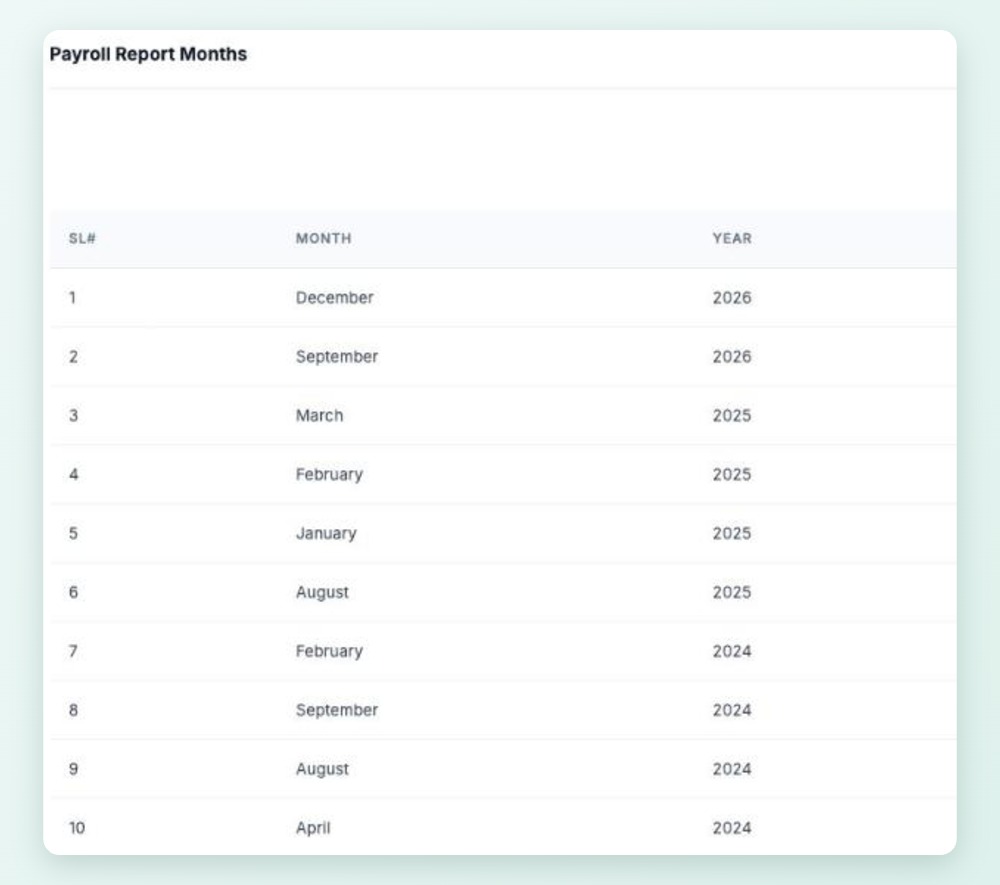
Task: Pick August in row 9
Action: pos(322,769)
